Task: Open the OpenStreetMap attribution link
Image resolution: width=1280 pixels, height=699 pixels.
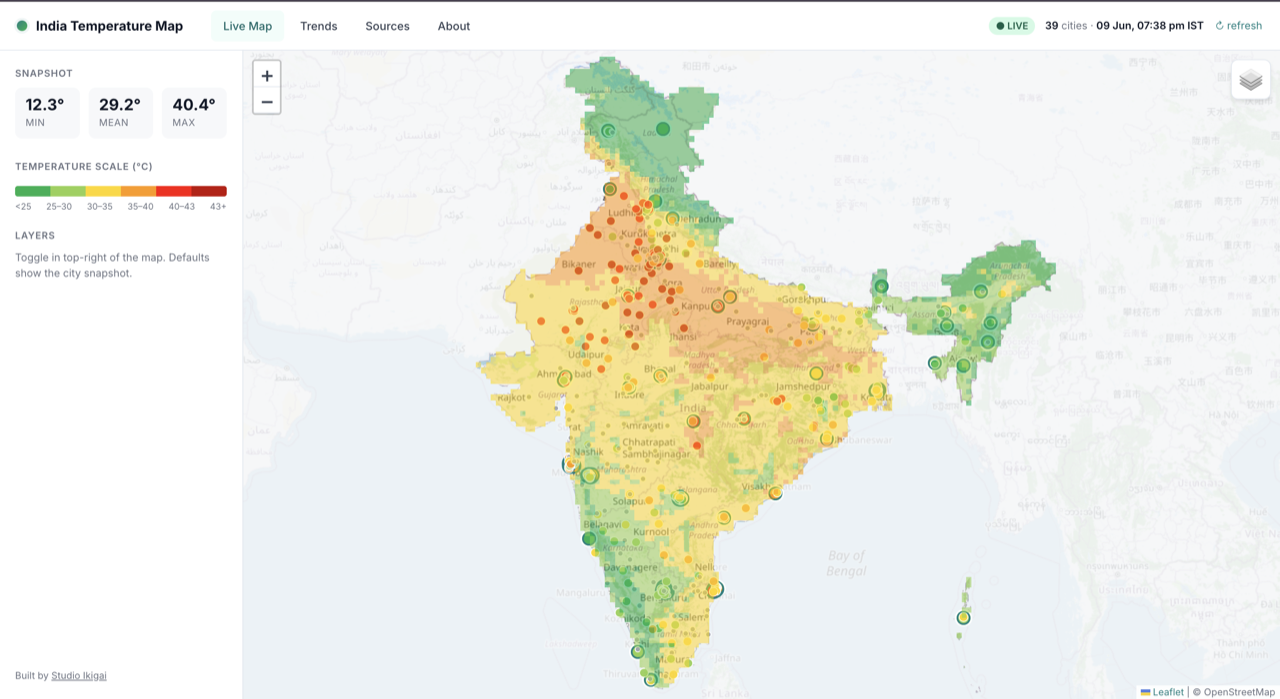Action: click(x=1239, y=691)
